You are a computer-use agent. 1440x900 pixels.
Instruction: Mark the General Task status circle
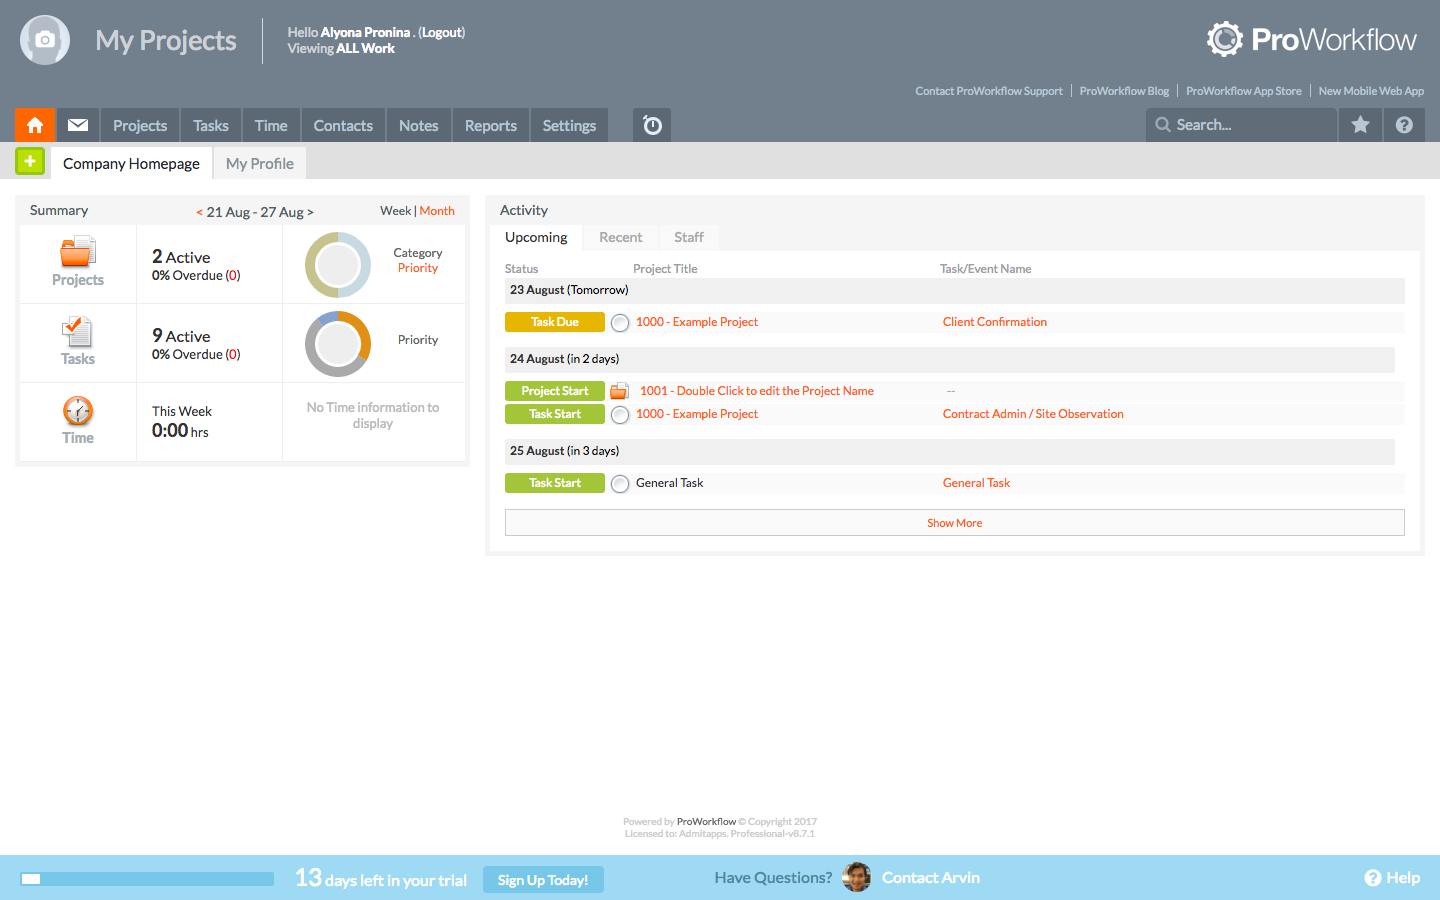(620, 483)
